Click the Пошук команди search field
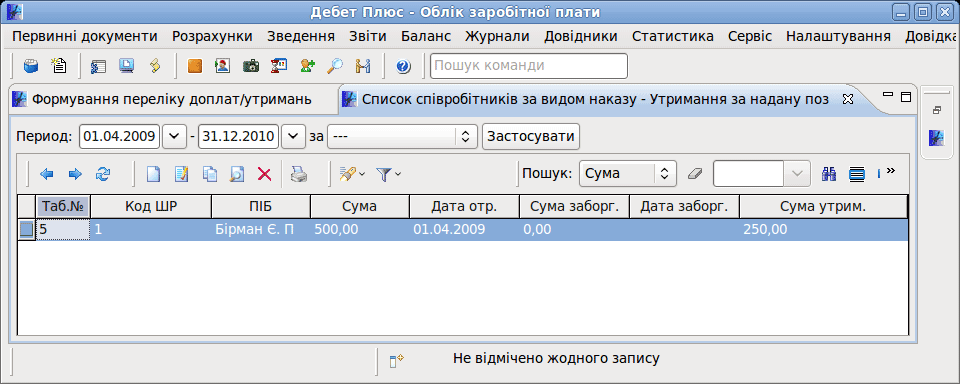The height and width of the screenshot is (384, 960). [529, 66]
